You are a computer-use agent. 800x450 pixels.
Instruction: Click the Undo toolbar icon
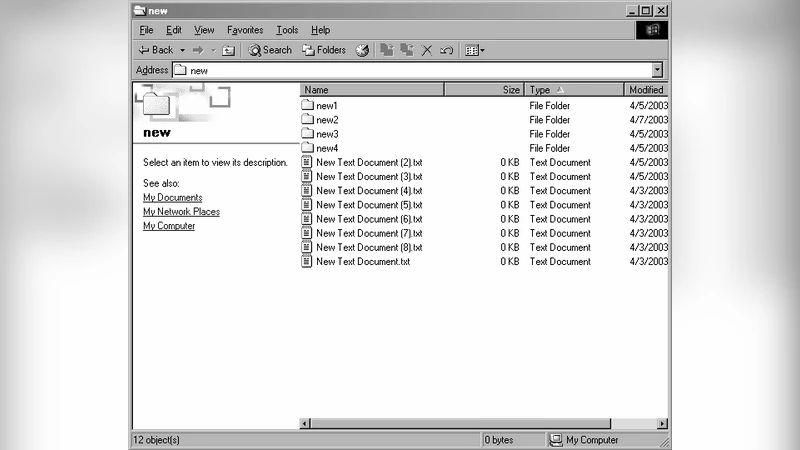(x=447, y=50)
